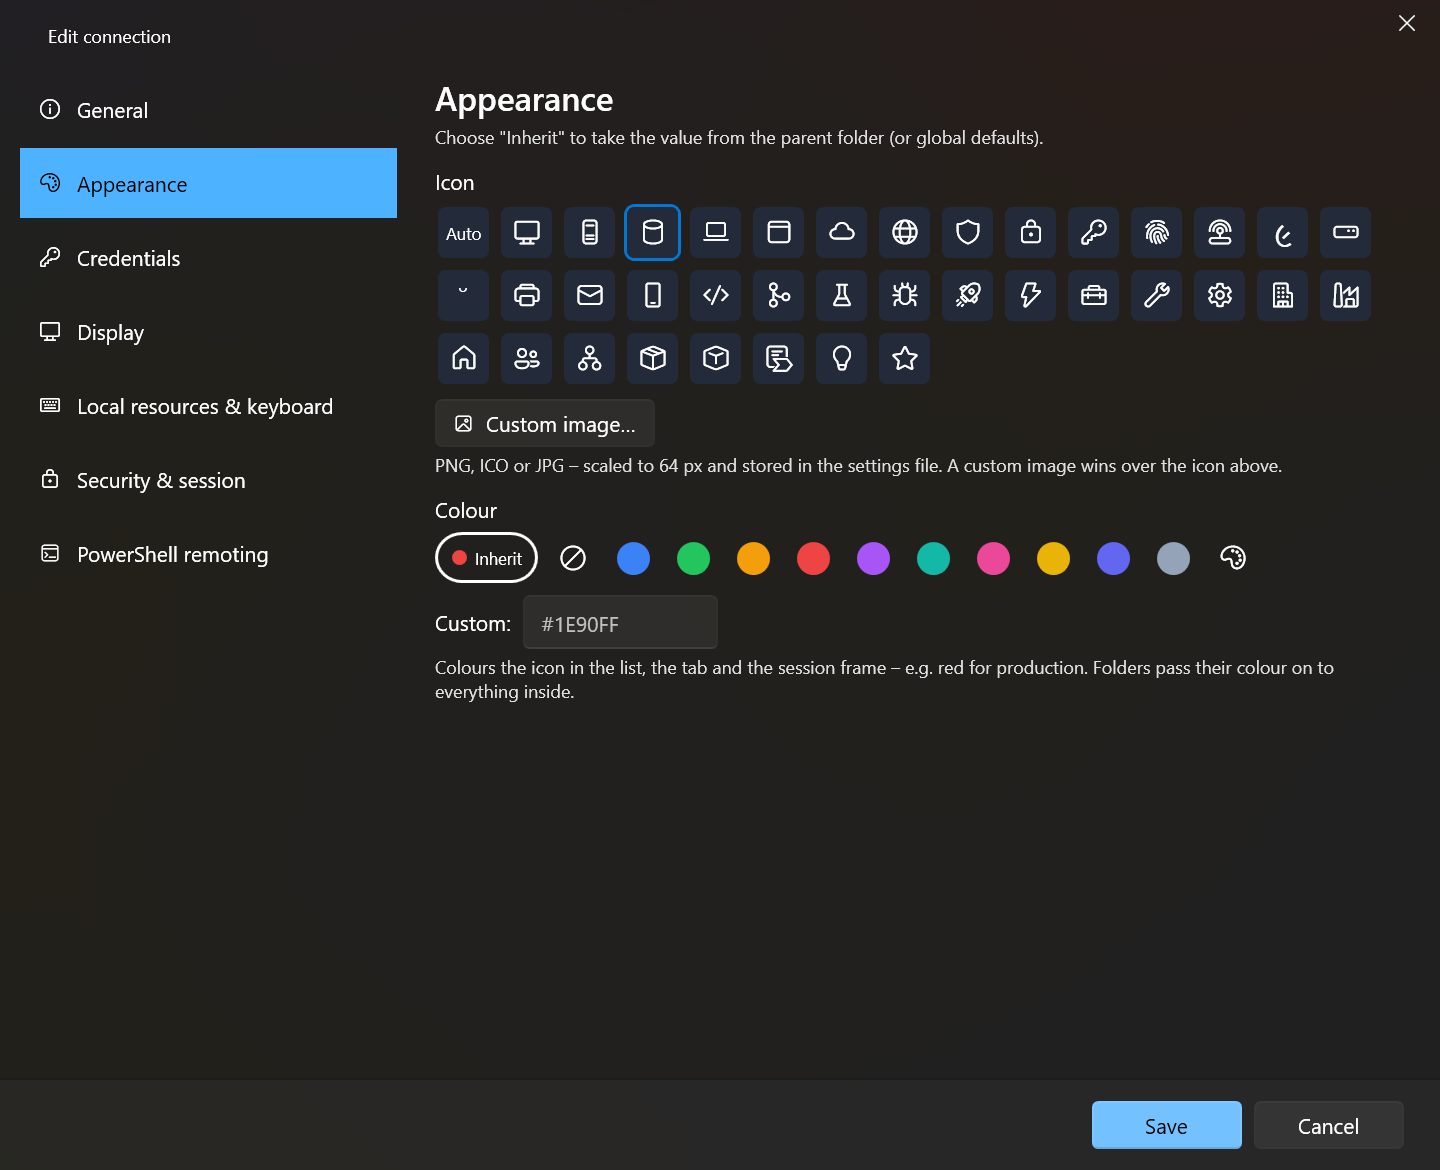Select the shield icon
Screen dimensions: 1440x1170
click(968, 233)
